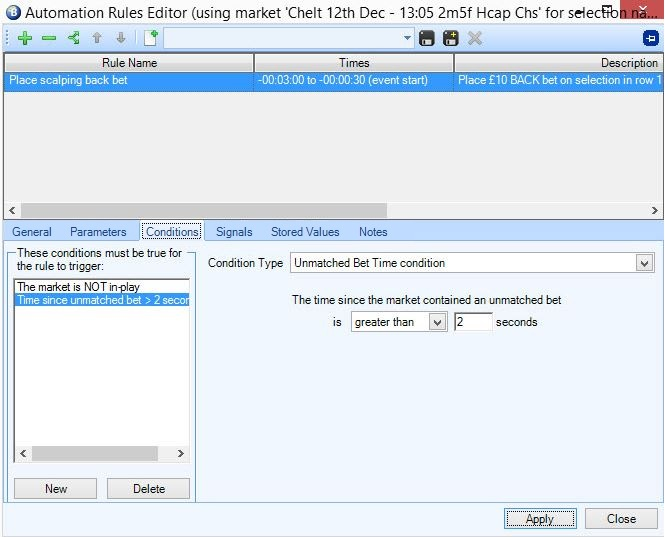Switch to the Parameters tab

(98, 232)
